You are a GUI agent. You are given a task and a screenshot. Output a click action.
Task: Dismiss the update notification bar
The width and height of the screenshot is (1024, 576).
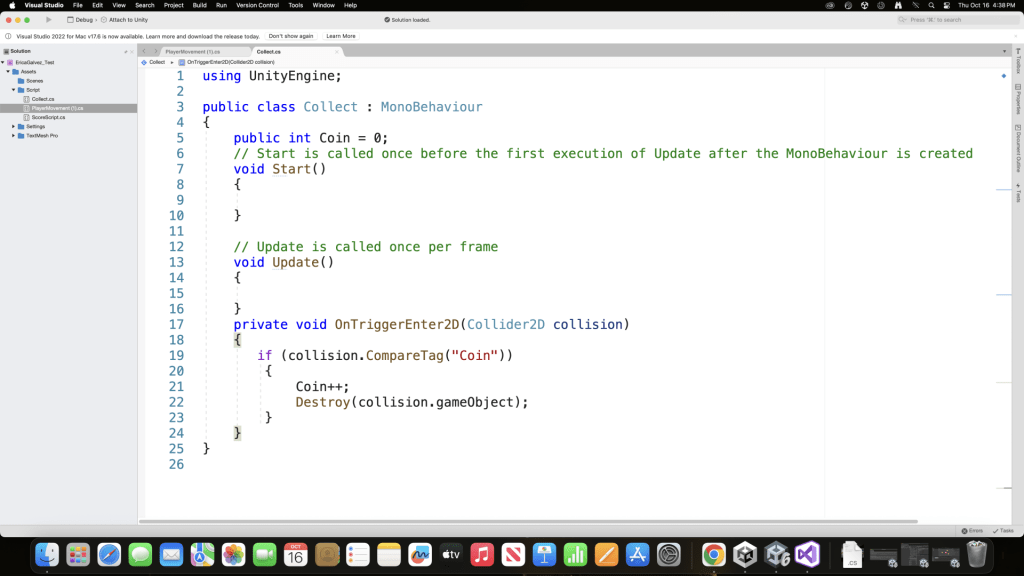tap(1017, 36)
